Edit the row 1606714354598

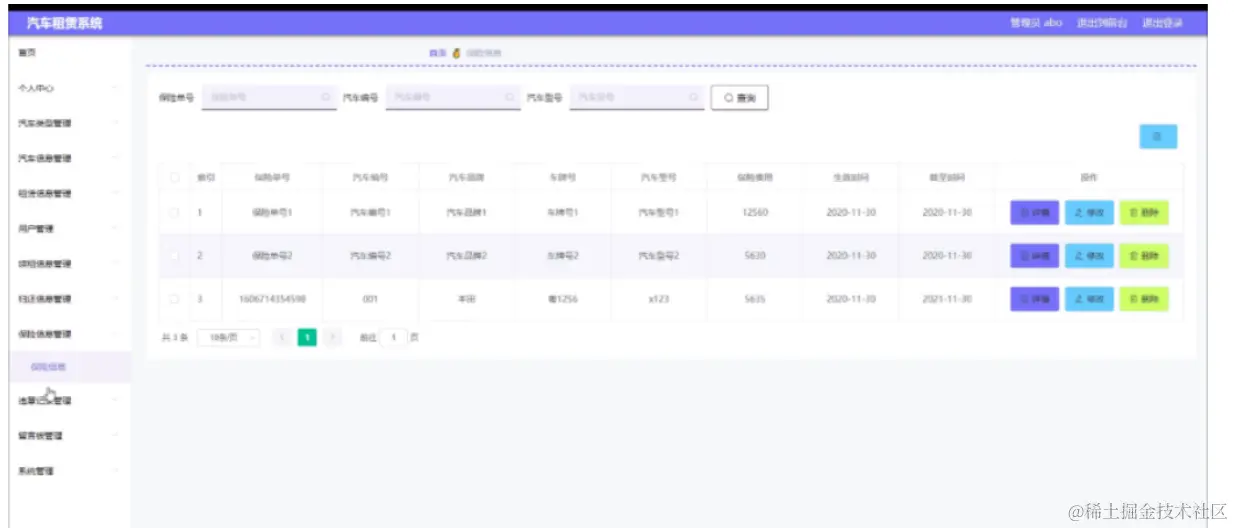(x=1089, y=299)
